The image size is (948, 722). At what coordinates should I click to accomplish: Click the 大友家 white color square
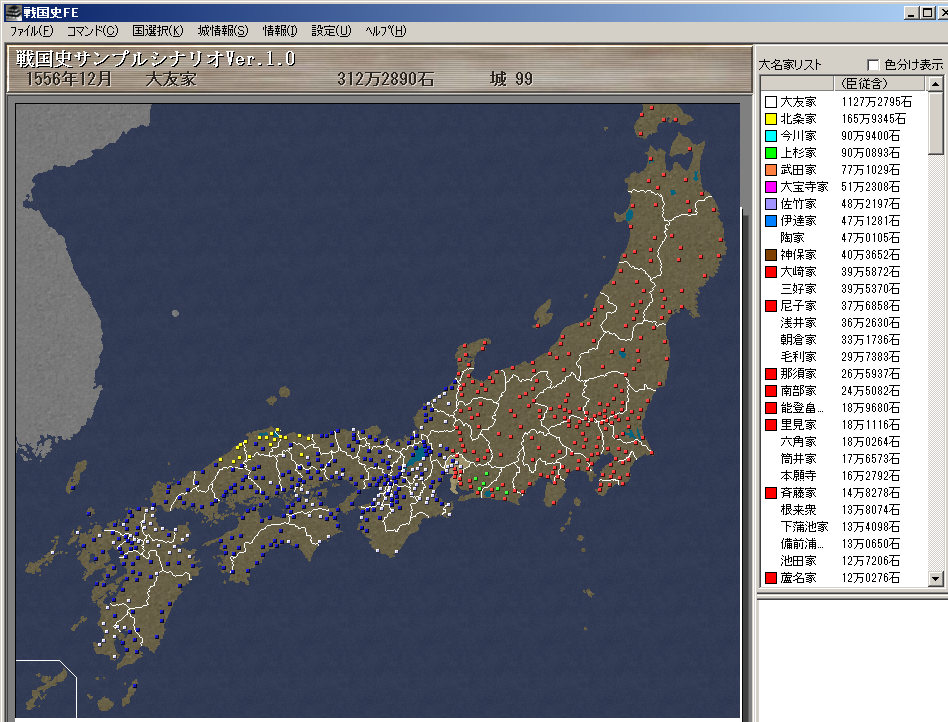coord(771,102)
